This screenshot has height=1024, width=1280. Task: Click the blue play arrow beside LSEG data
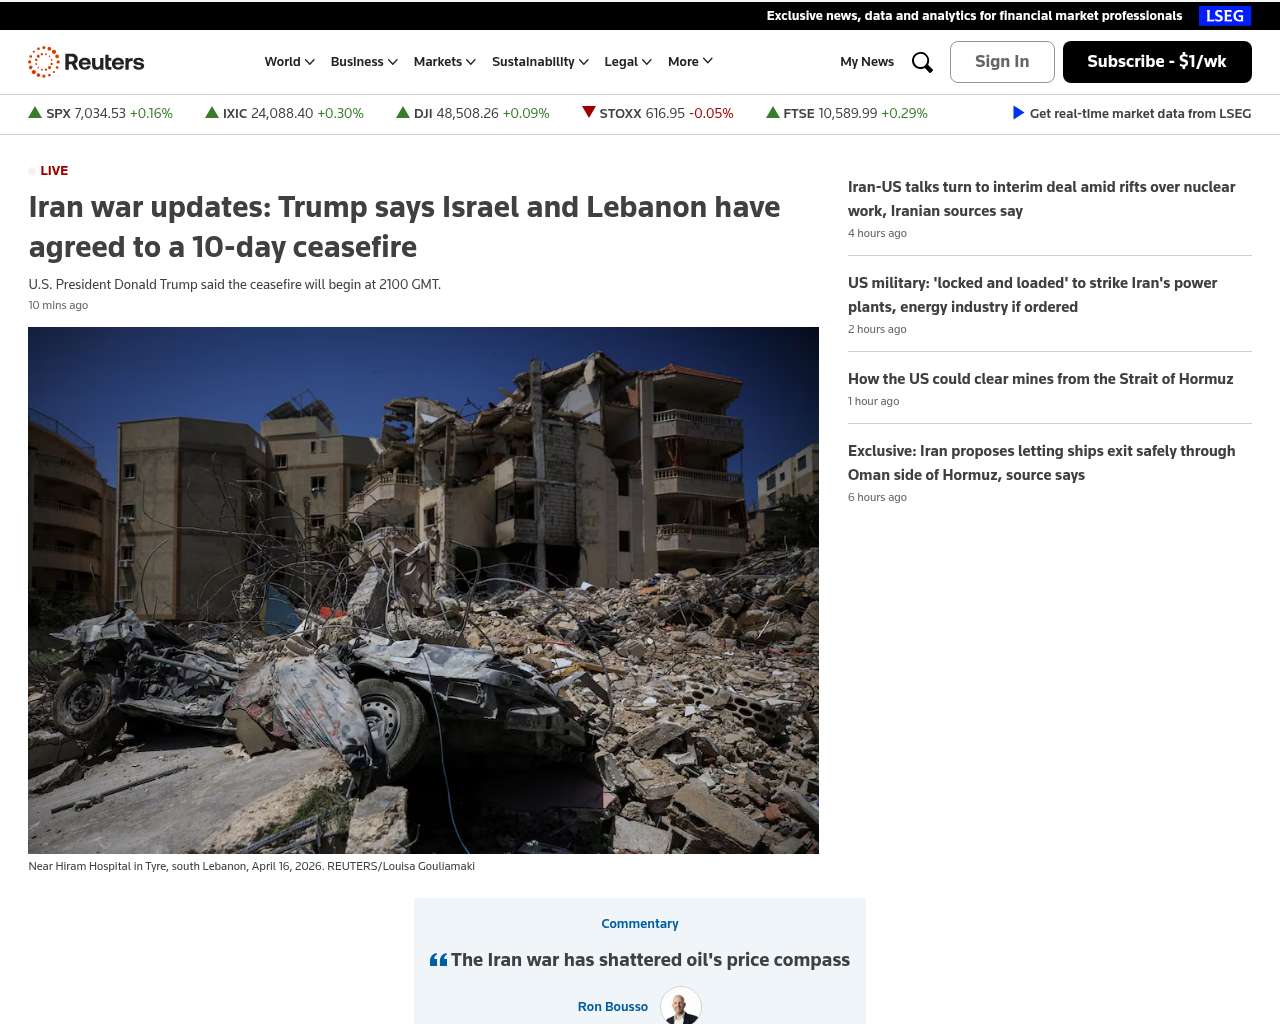[1018, 113]
